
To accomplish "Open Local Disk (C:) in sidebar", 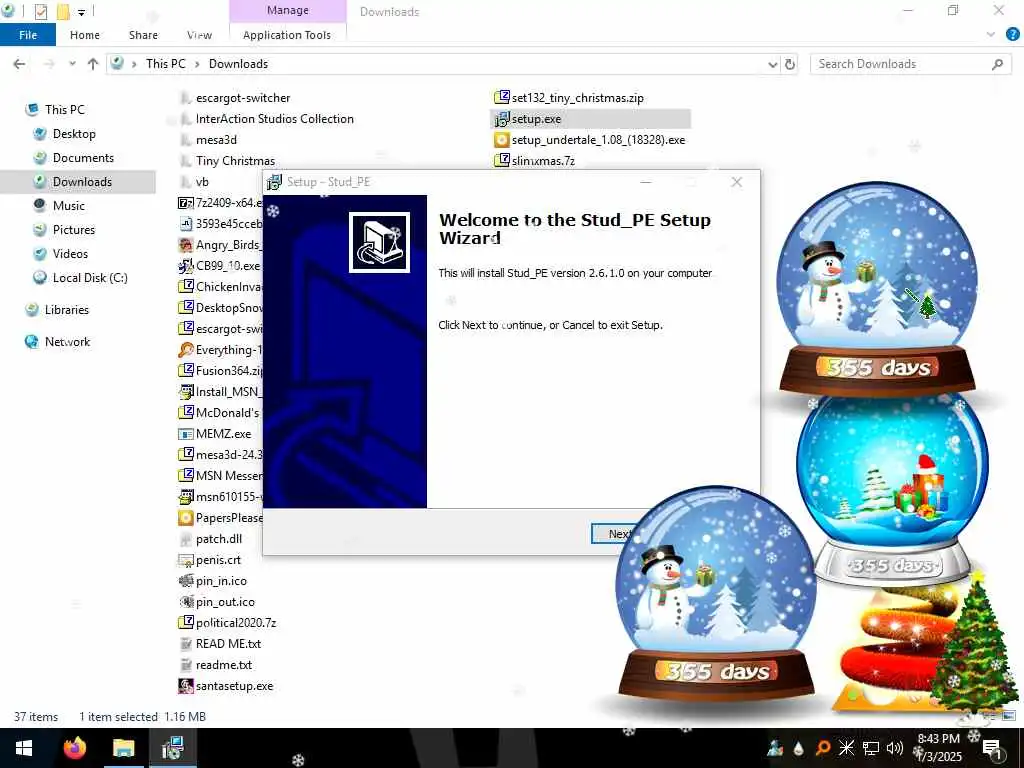I will 90,278.
